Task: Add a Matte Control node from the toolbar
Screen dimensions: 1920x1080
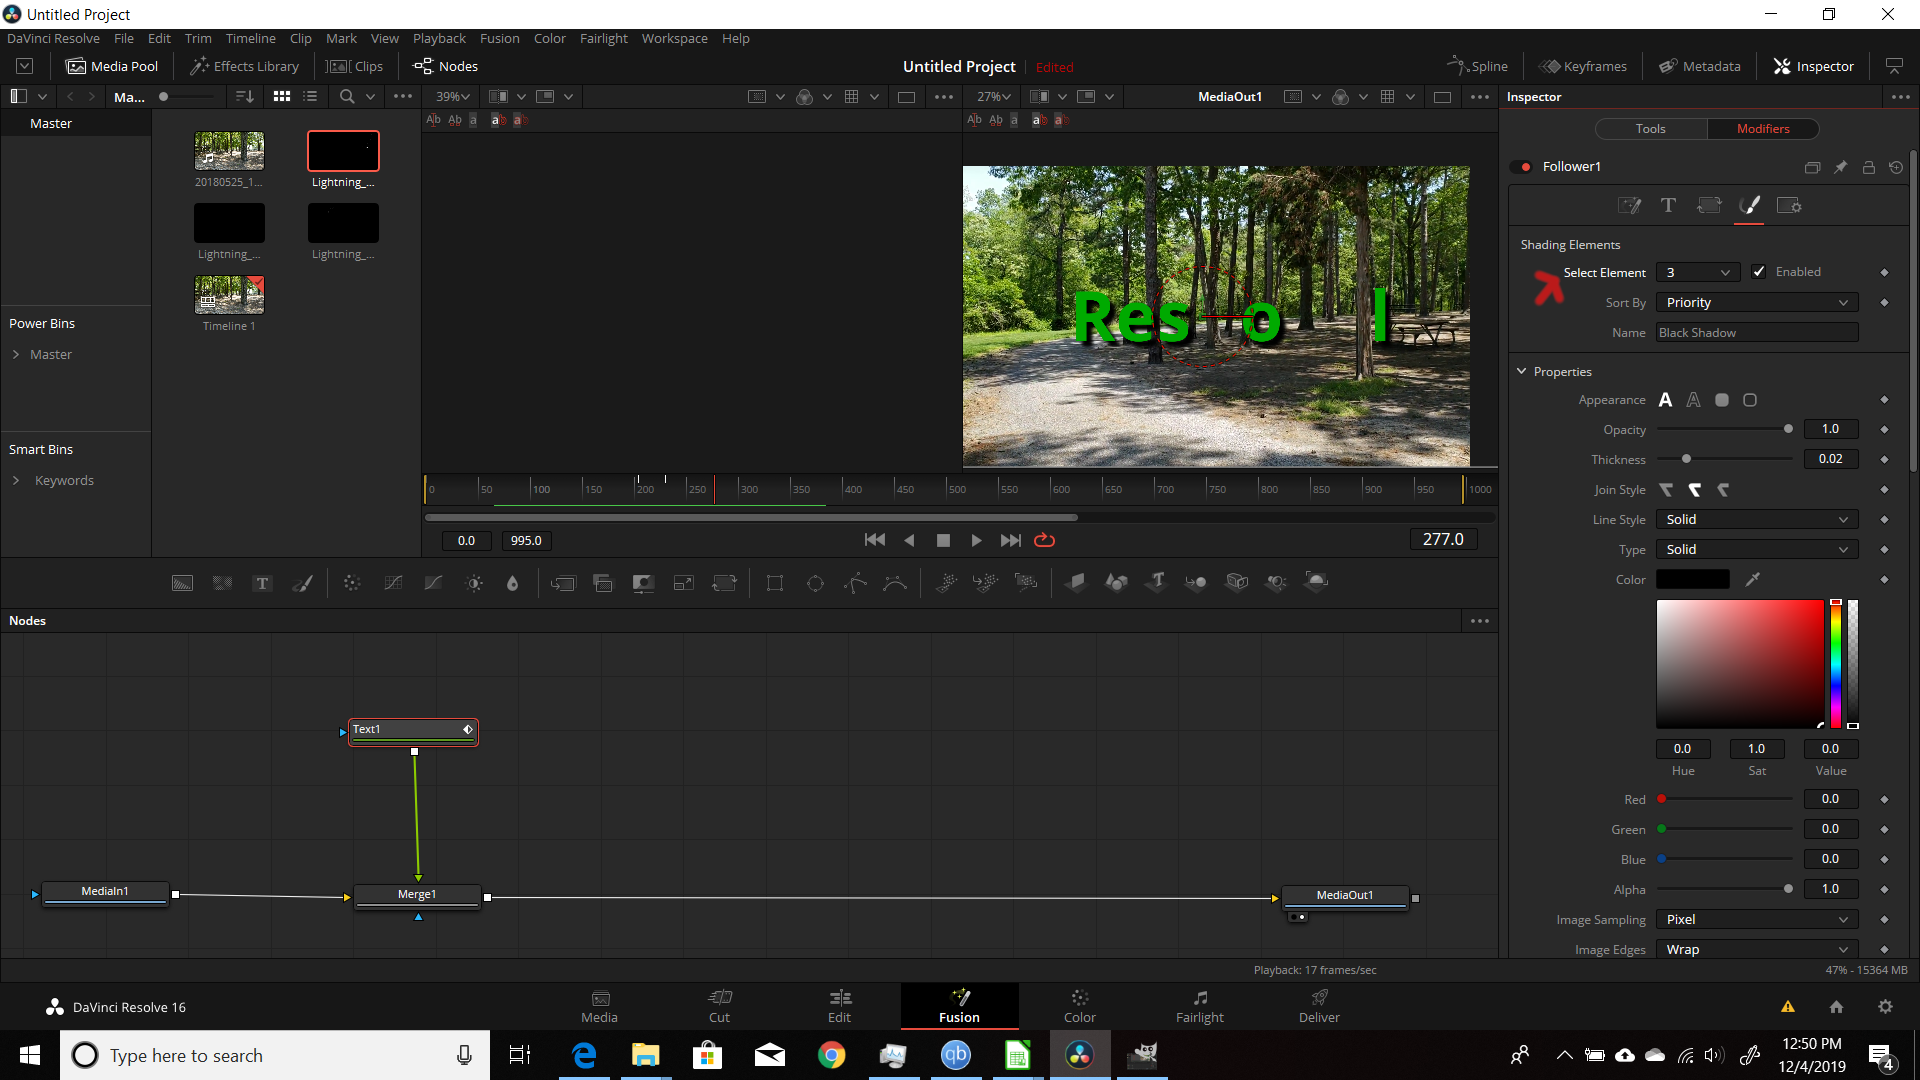Action: coord(643,583)
